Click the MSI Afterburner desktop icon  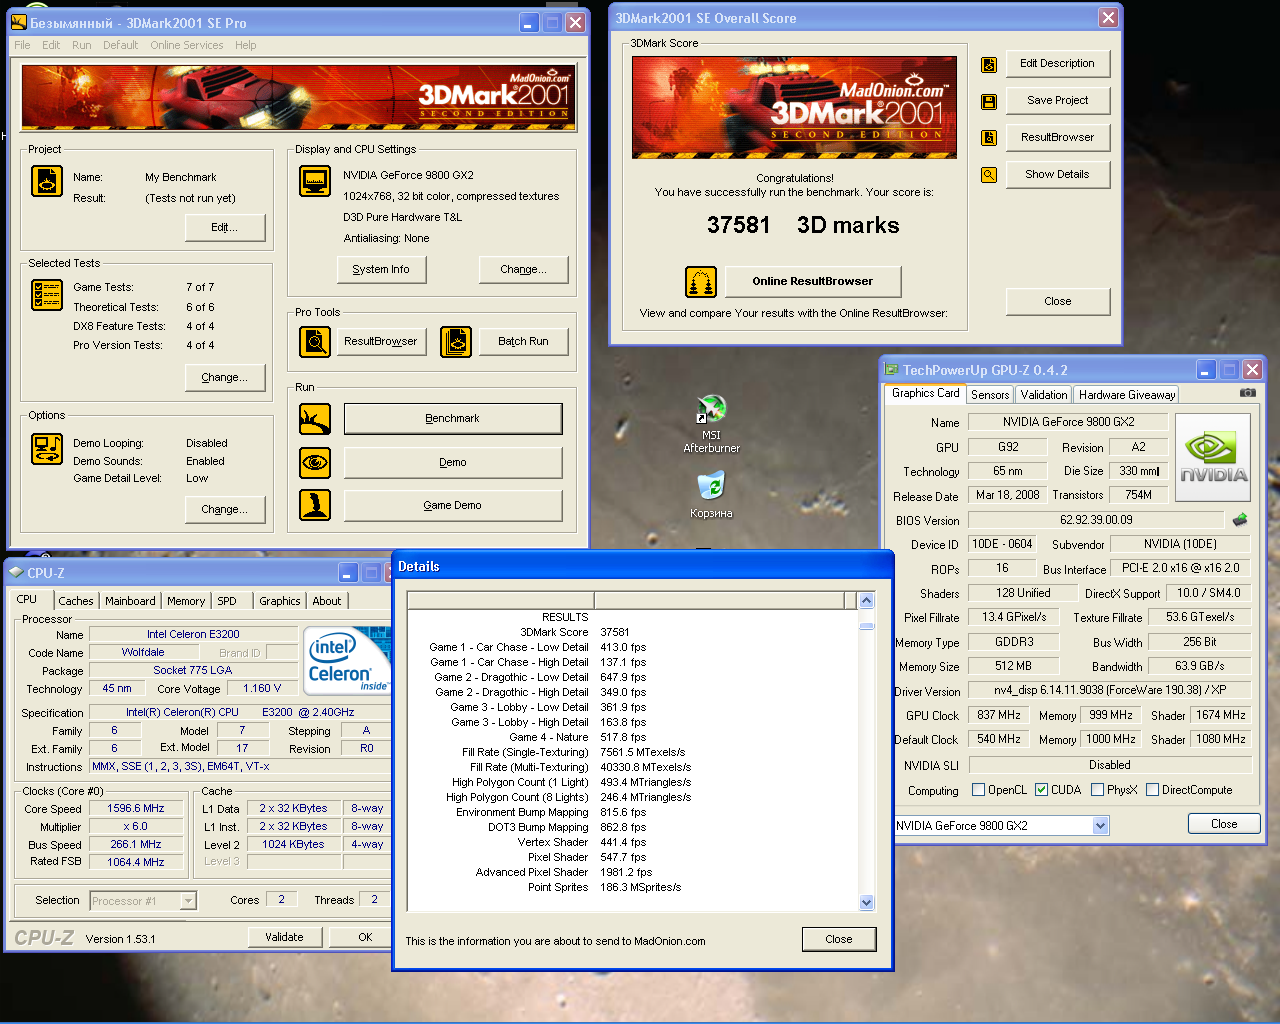pos(711,410)
